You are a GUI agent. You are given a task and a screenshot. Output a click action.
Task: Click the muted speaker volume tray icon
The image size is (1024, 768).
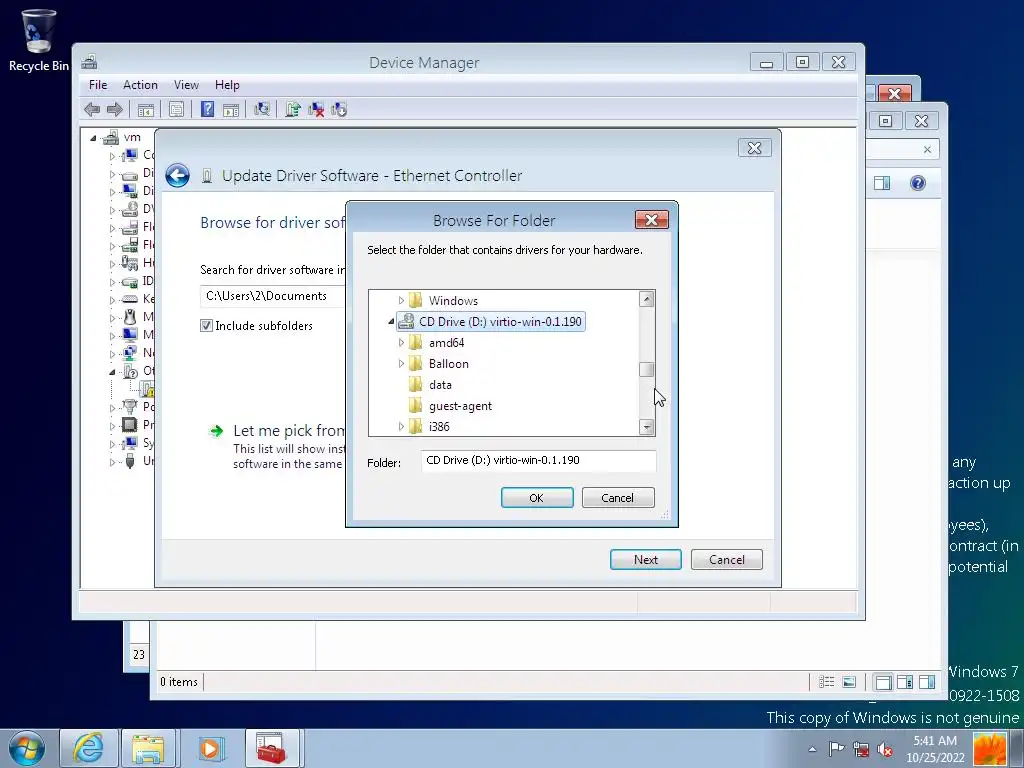tap(885, 749)
